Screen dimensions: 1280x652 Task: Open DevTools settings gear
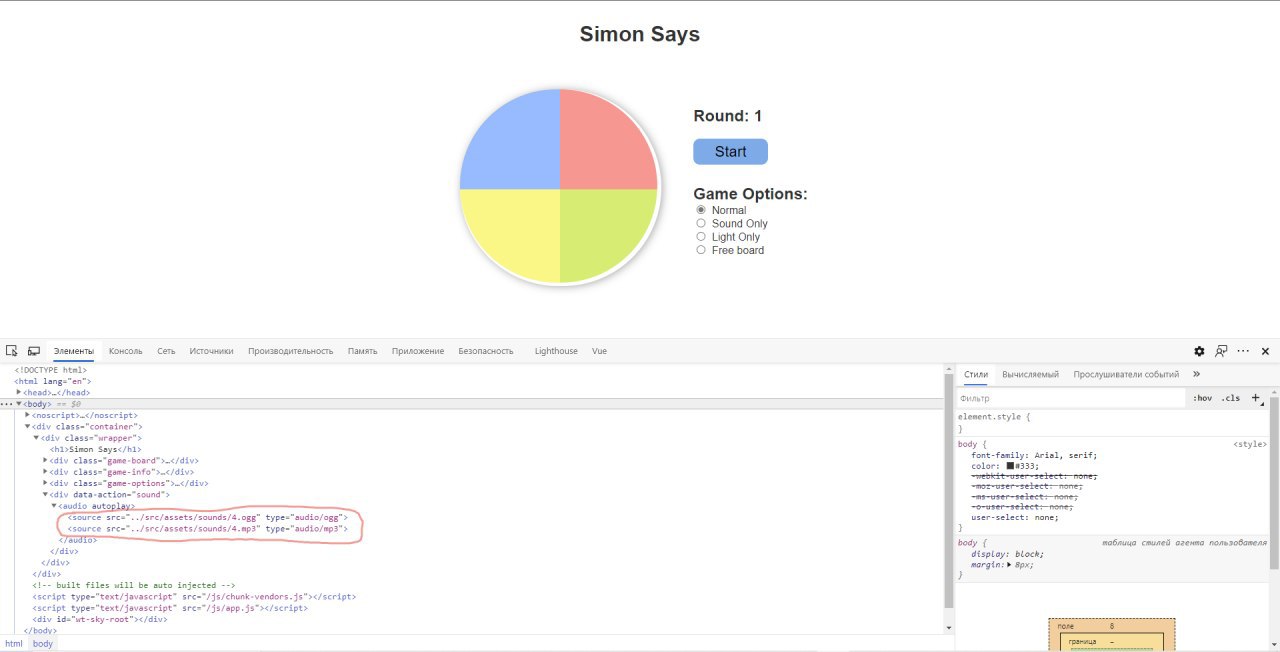(x=1199, y=351)
